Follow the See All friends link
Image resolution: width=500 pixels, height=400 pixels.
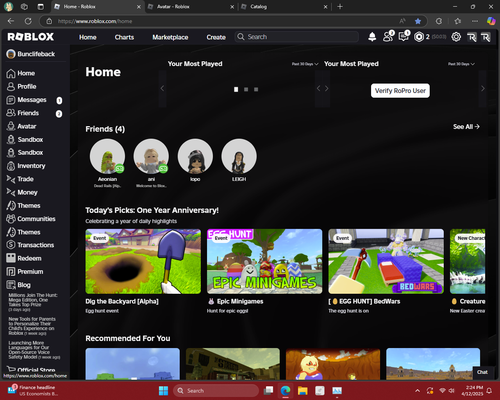[x=466, y=127]
